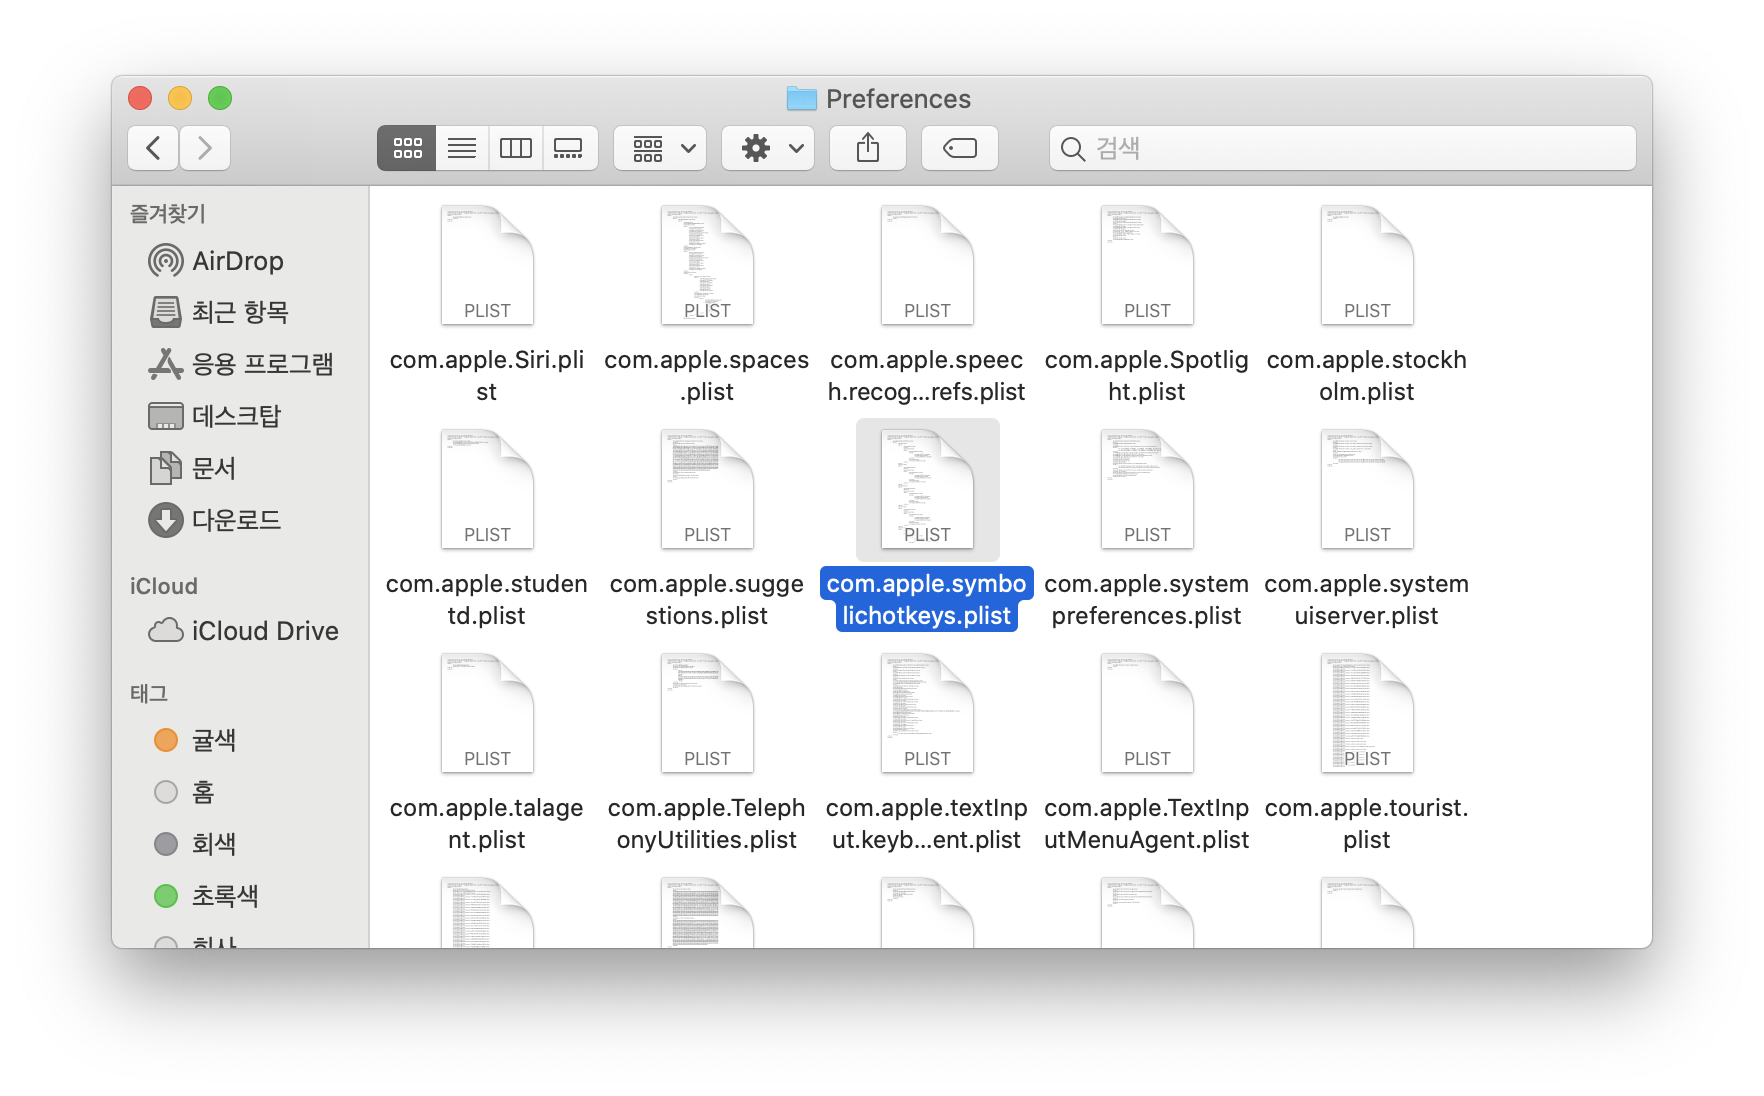1764x1096 pixels.
Task: Click the com.apple.symbolichotkeys.plist filename label
Action: pos(927,600)
